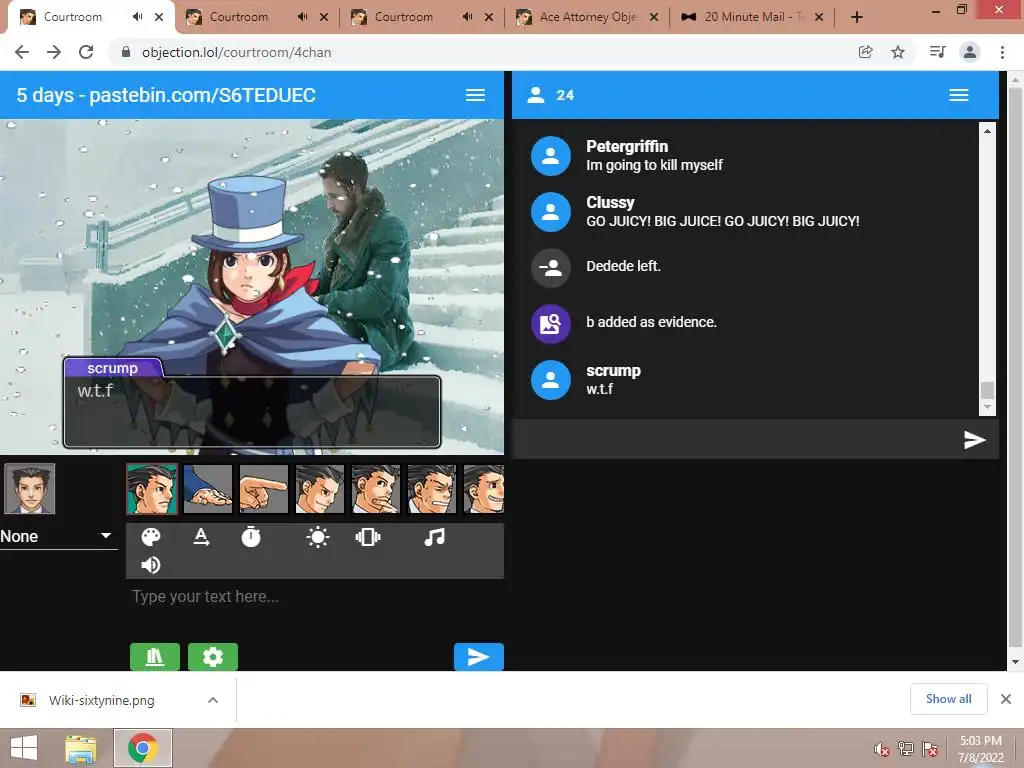Click the page scrollbar down arrow
The height and width of the screenshot is (768, 1024).
pos(1016,662)
